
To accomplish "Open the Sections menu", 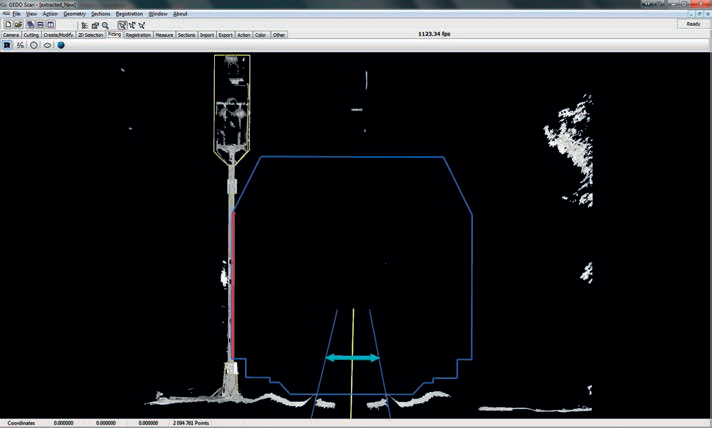I will [101, 14].
